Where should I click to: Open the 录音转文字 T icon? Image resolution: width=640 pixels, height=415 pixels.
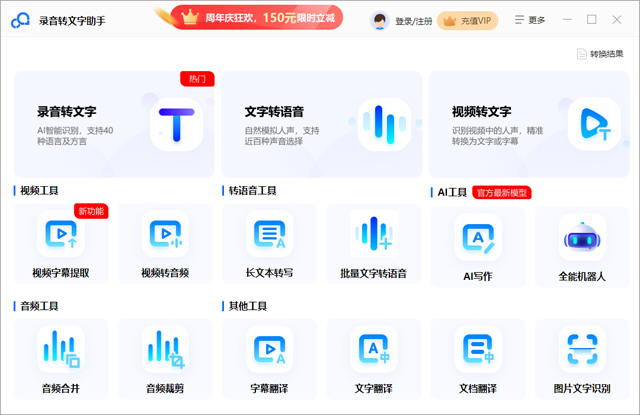(176, 124)
